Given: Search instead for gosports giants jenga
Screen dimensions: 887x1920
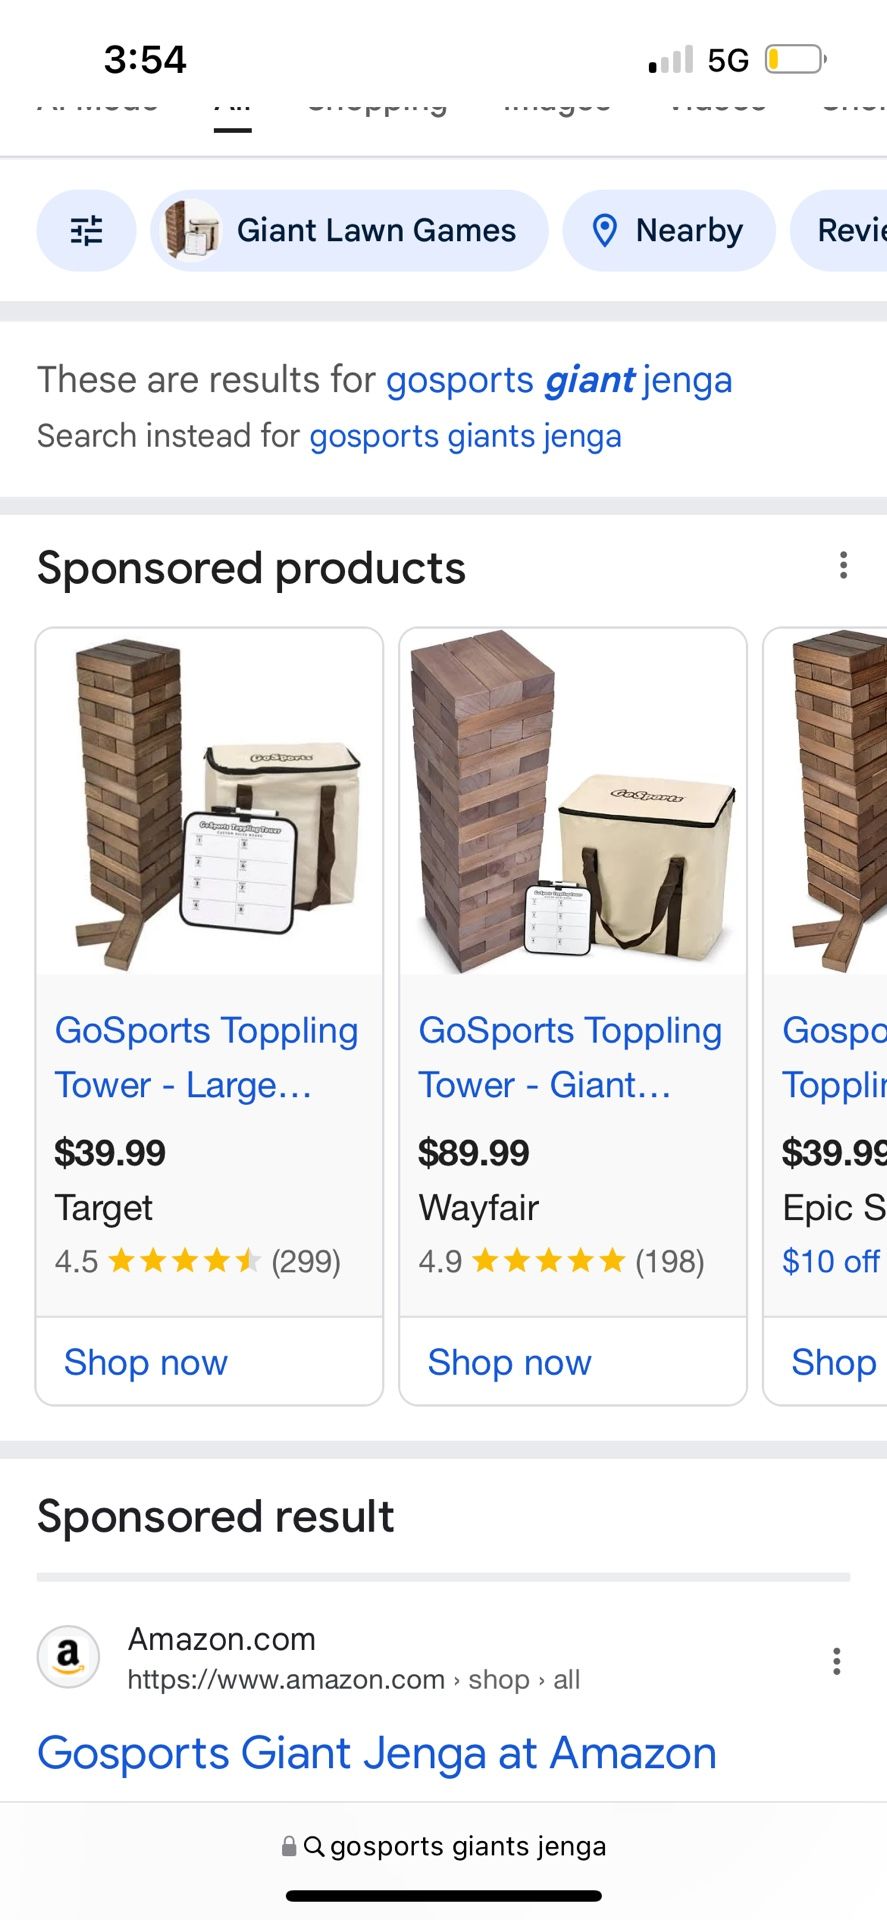Looking at the screenshot, I should click(x=465, y=436).
